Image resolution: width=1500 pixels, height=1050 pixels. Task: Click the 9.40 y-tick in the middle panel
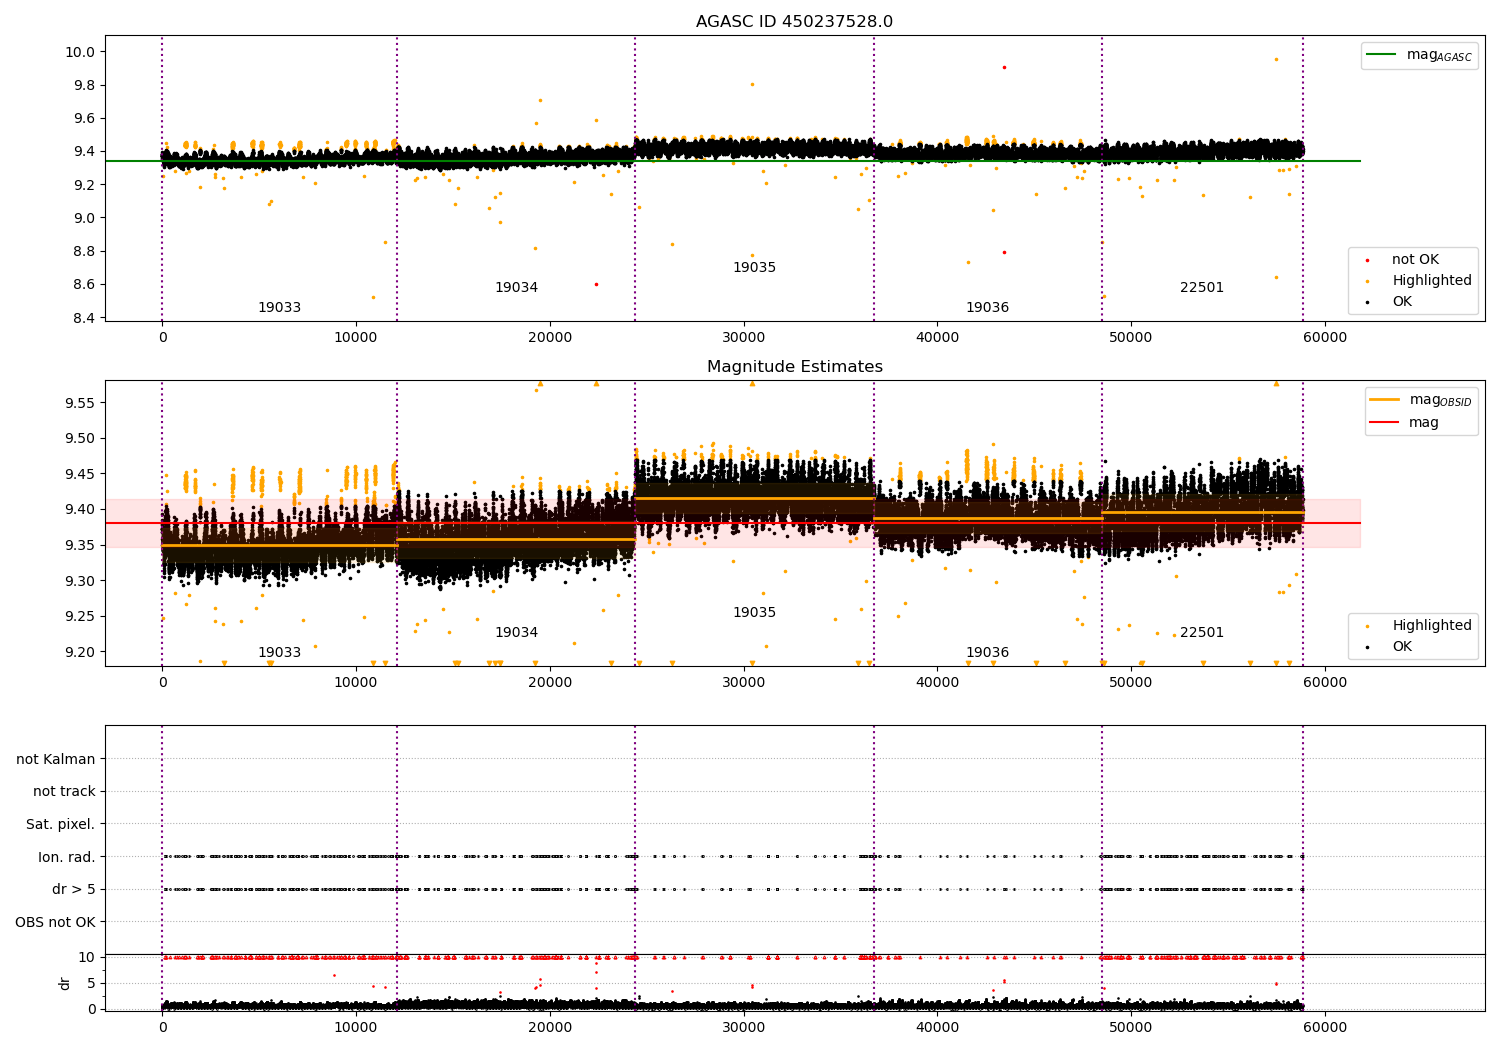(79, 509)
